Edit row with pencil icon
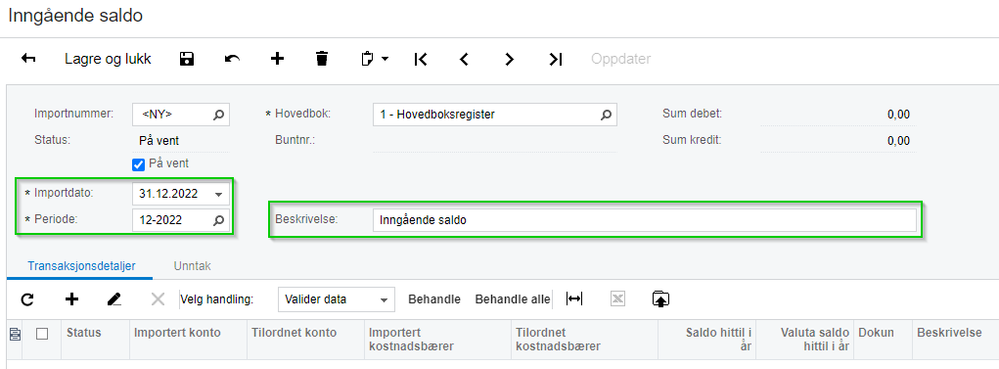The height and width of the screenshot is (369, 999). tap(114, 299)
